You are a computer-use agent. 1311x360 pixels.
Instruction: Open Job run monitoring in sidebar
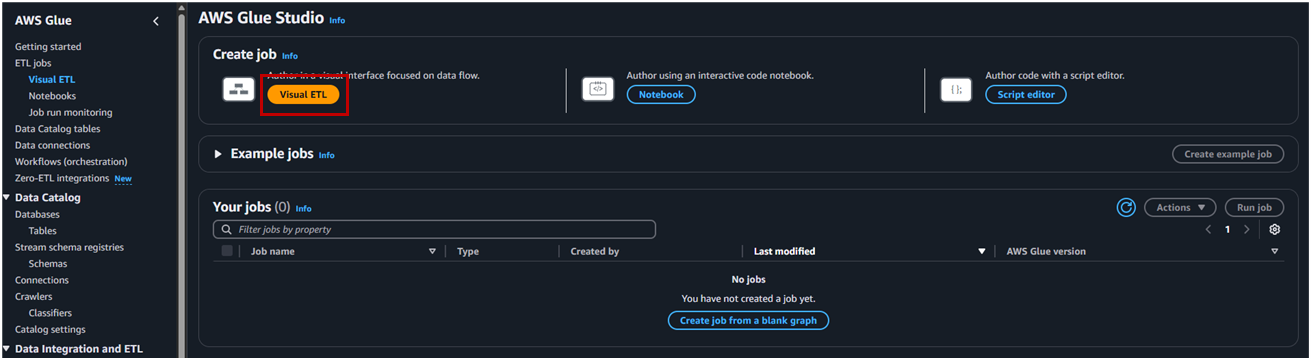point(70,112)
